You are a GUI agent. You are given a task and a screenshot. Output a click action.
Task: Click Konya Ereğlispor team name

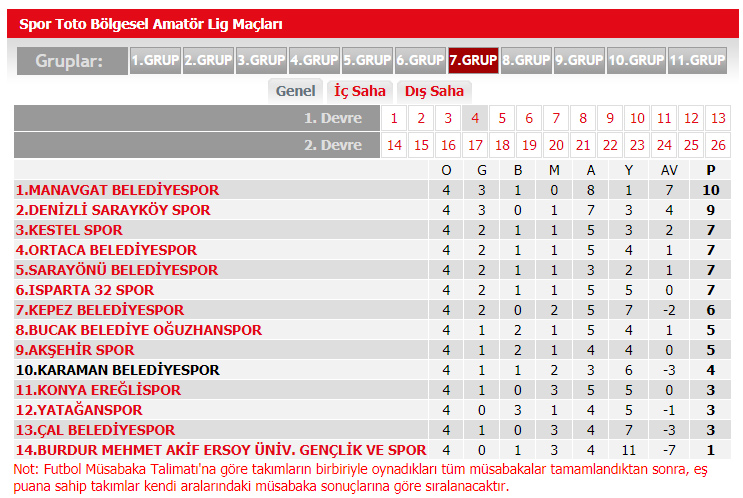(x=97, y=390)
